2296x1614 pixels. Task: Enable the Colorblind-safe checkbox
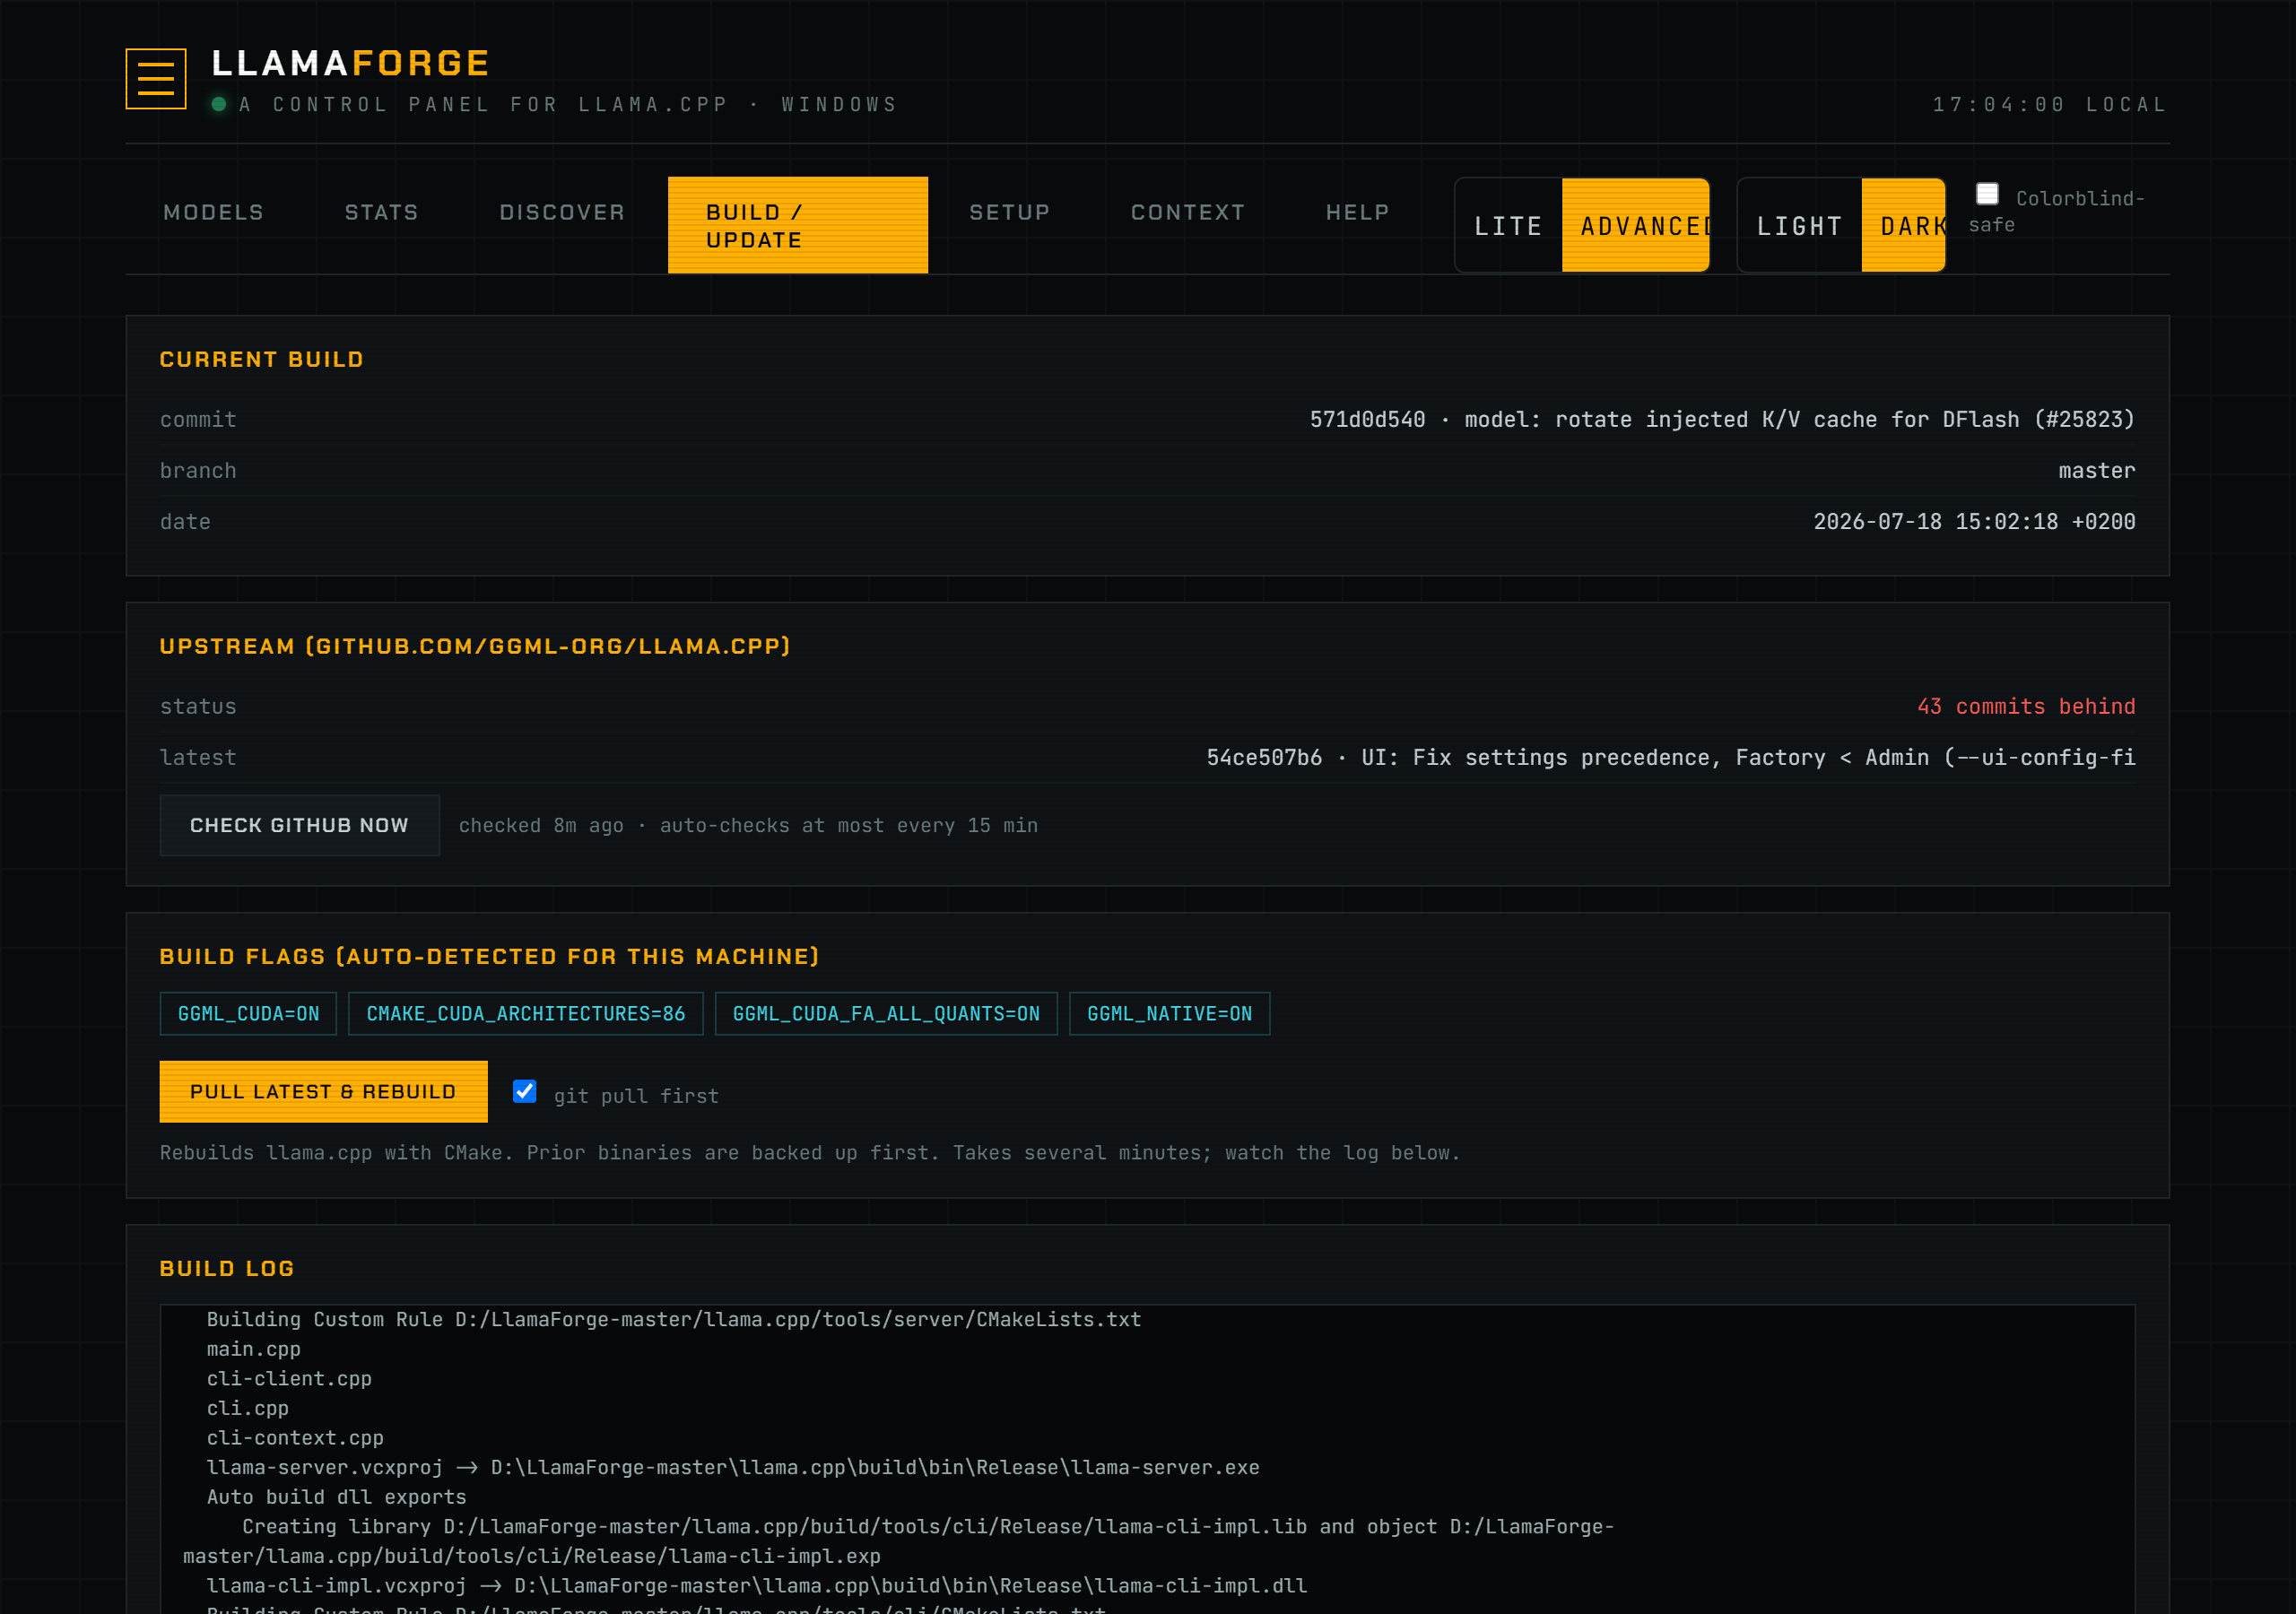1987,194
